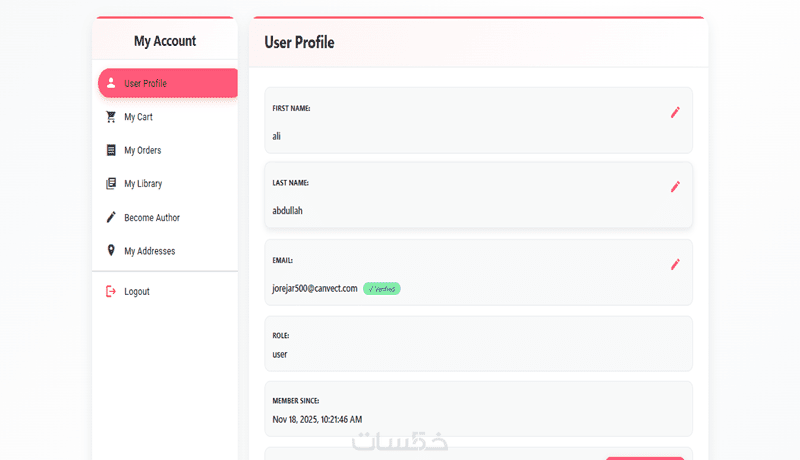
Task: Click the "LAST NAME:" label
Action: [x=290, y=183]
